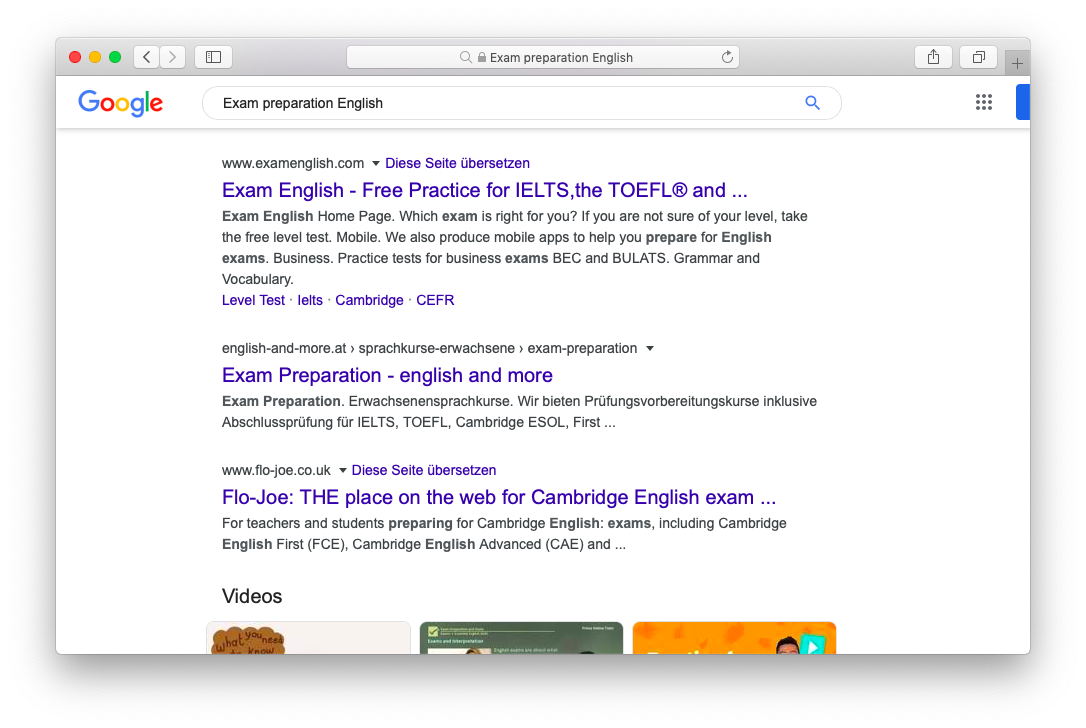Click Diese Seite übersetzen for examenglish.com
Screen dimensions: 1086x728
point(457,163)
